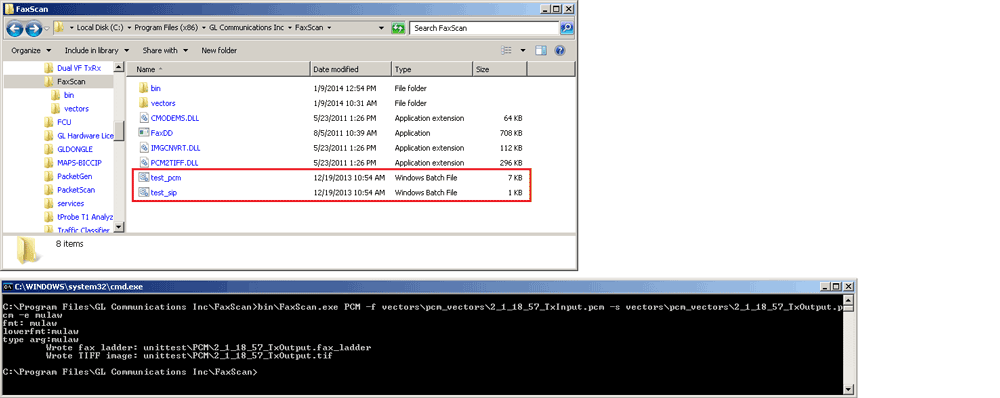Select the bin folder icon in file list
This screenshot has height=398, width=1000.
[143, 88]
